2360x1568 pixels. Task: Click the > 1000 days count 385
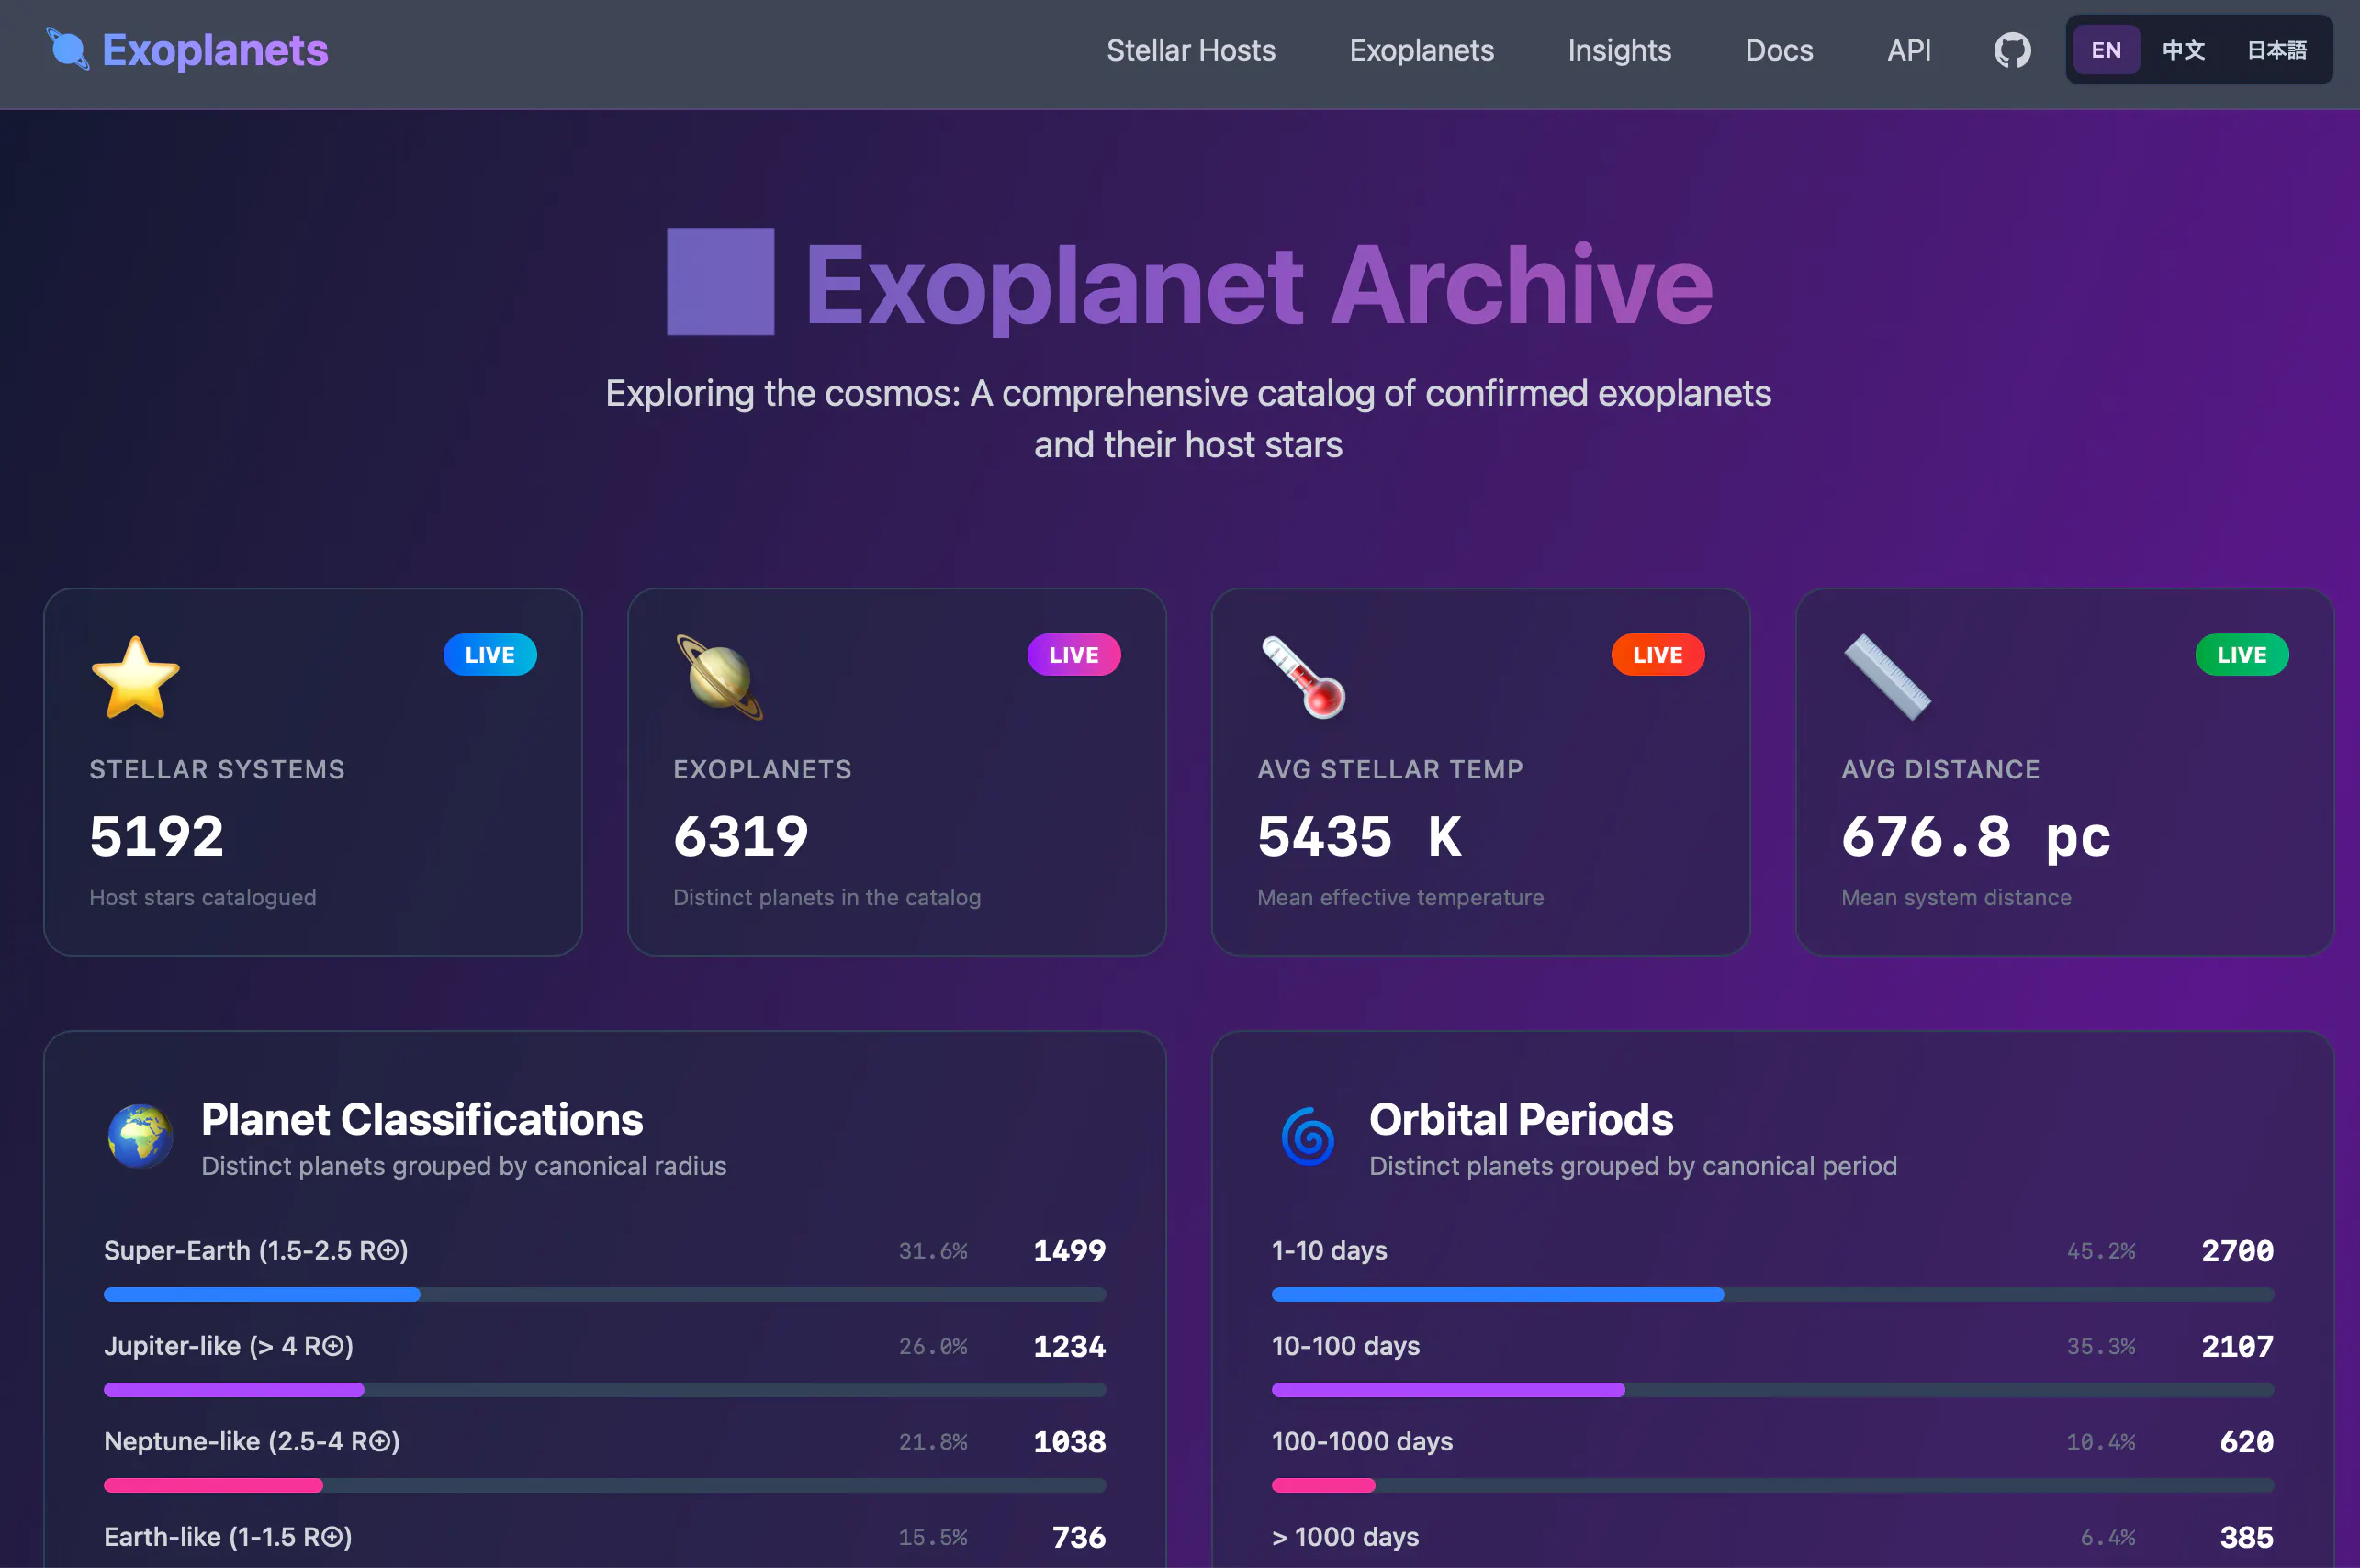[2247, 1537]
